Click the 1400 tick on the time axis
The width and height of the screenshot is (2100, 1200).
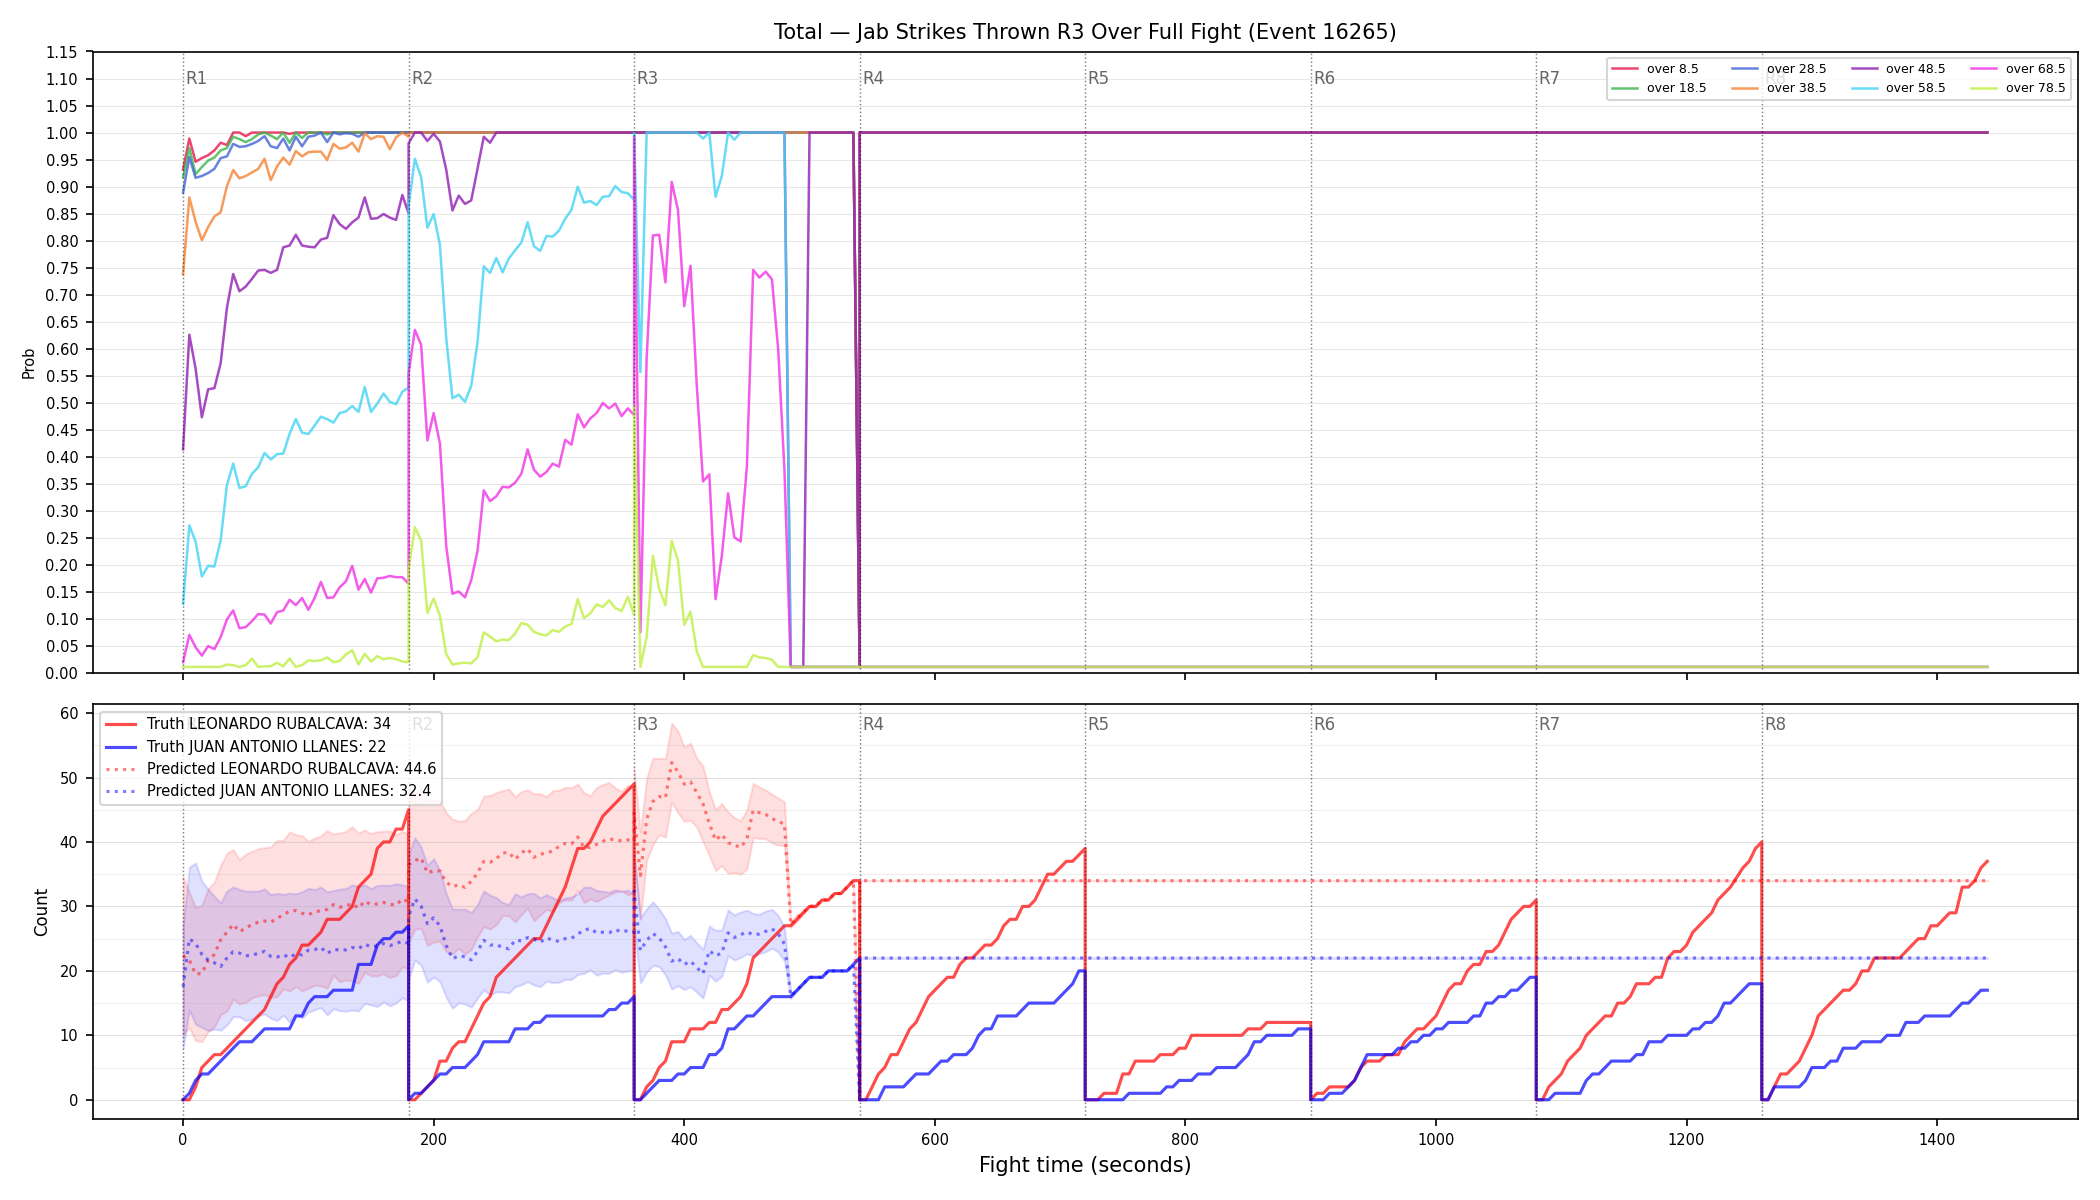1937,1138
